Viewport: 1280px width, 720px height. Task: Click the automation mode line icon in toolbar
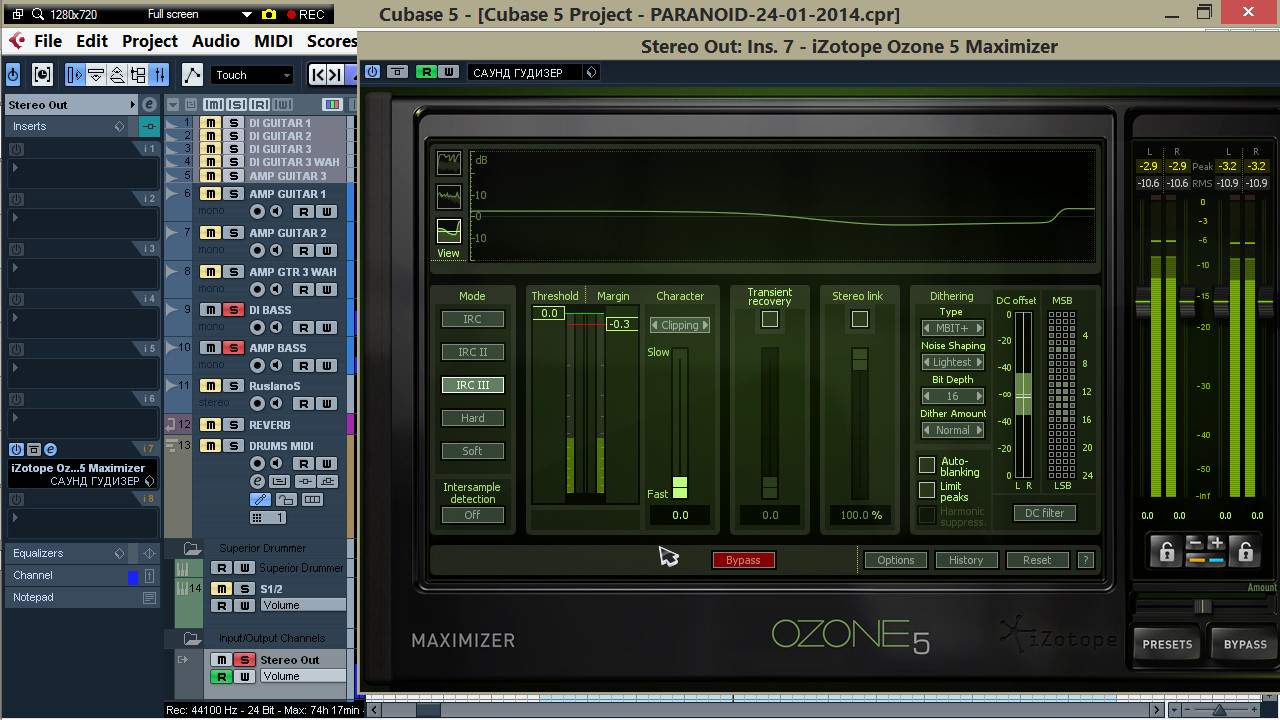click(x=193, y=75)
